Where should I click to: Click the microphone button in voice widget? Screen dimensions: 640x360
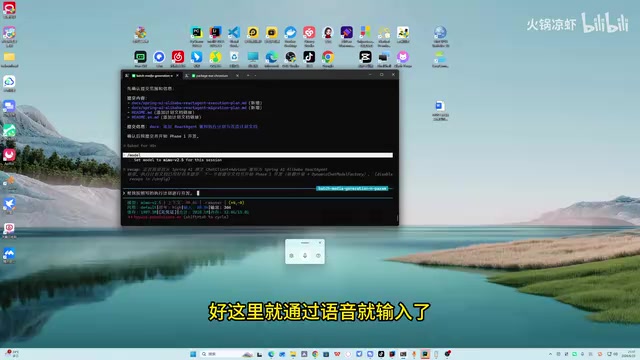click(x=304, y=256)
